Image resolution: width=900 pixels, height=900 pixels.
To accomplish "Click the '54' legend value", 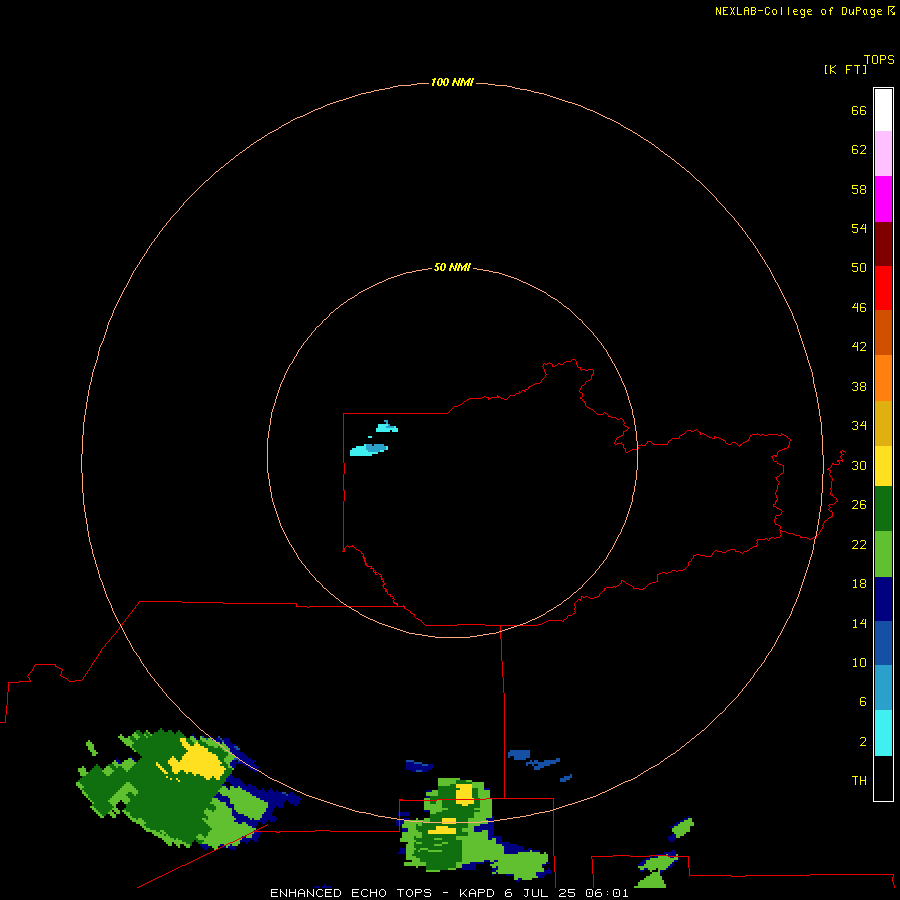I will [859, 228].
